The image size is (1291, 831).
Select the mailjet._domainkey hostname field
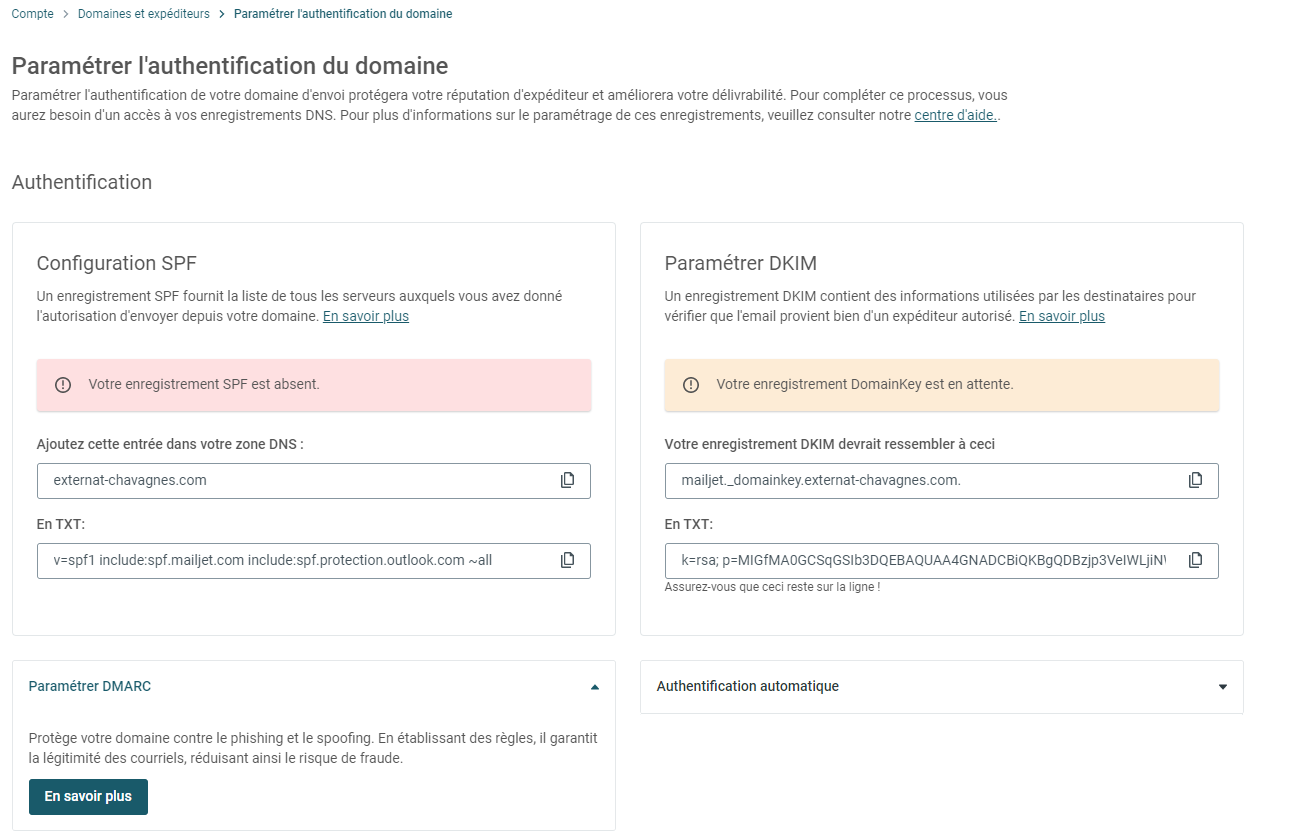click(942, 480)
